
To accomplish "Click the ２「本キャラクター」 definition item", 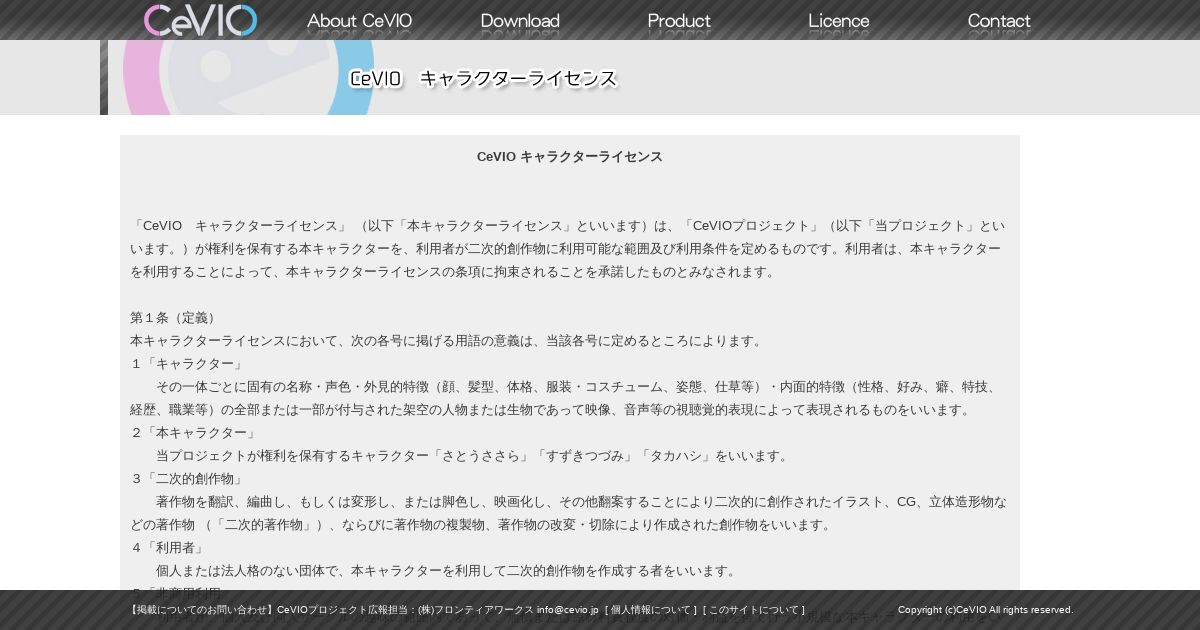I will [x=195, y=433].
